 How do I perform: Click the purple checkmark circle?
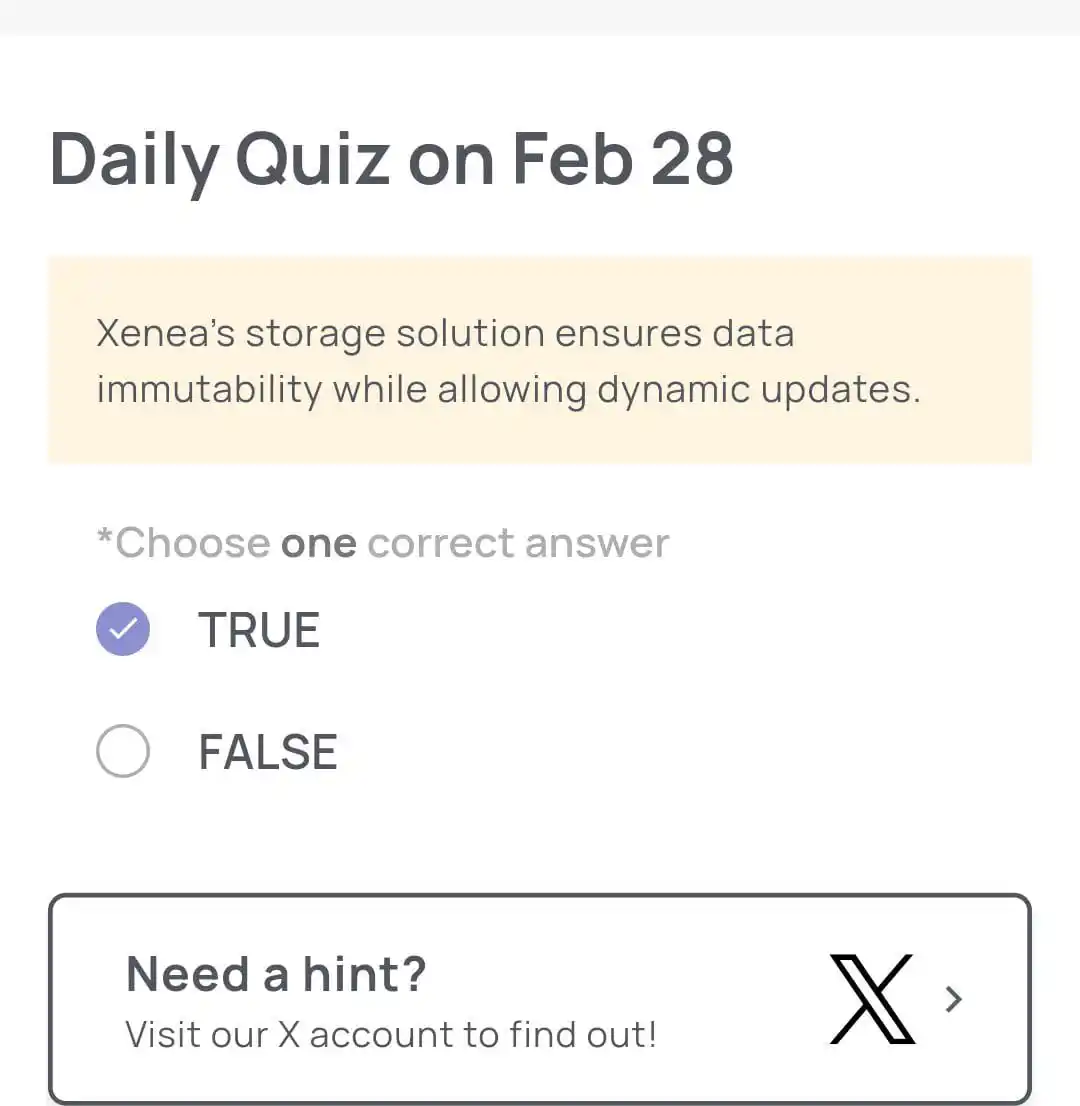pos(123,628)
